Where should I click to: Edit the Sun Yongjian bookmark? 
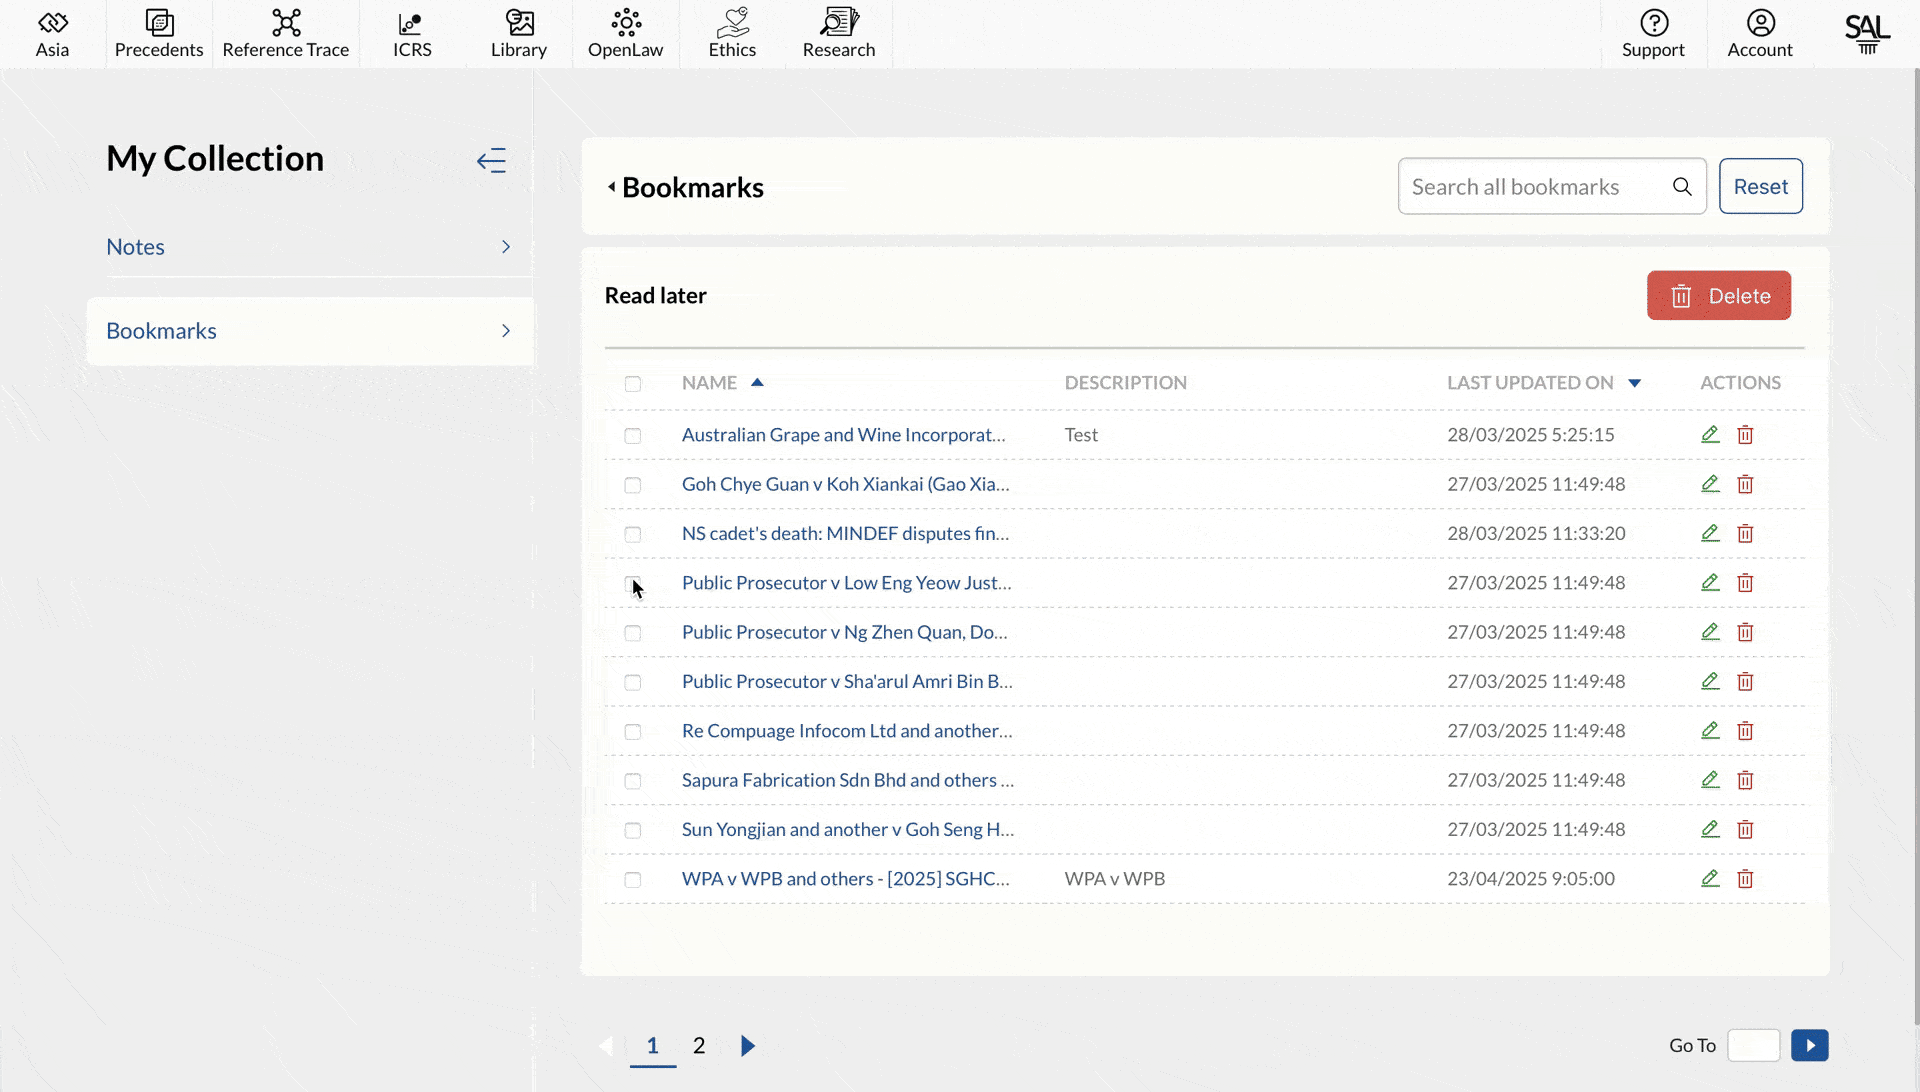click(1710, 829)
